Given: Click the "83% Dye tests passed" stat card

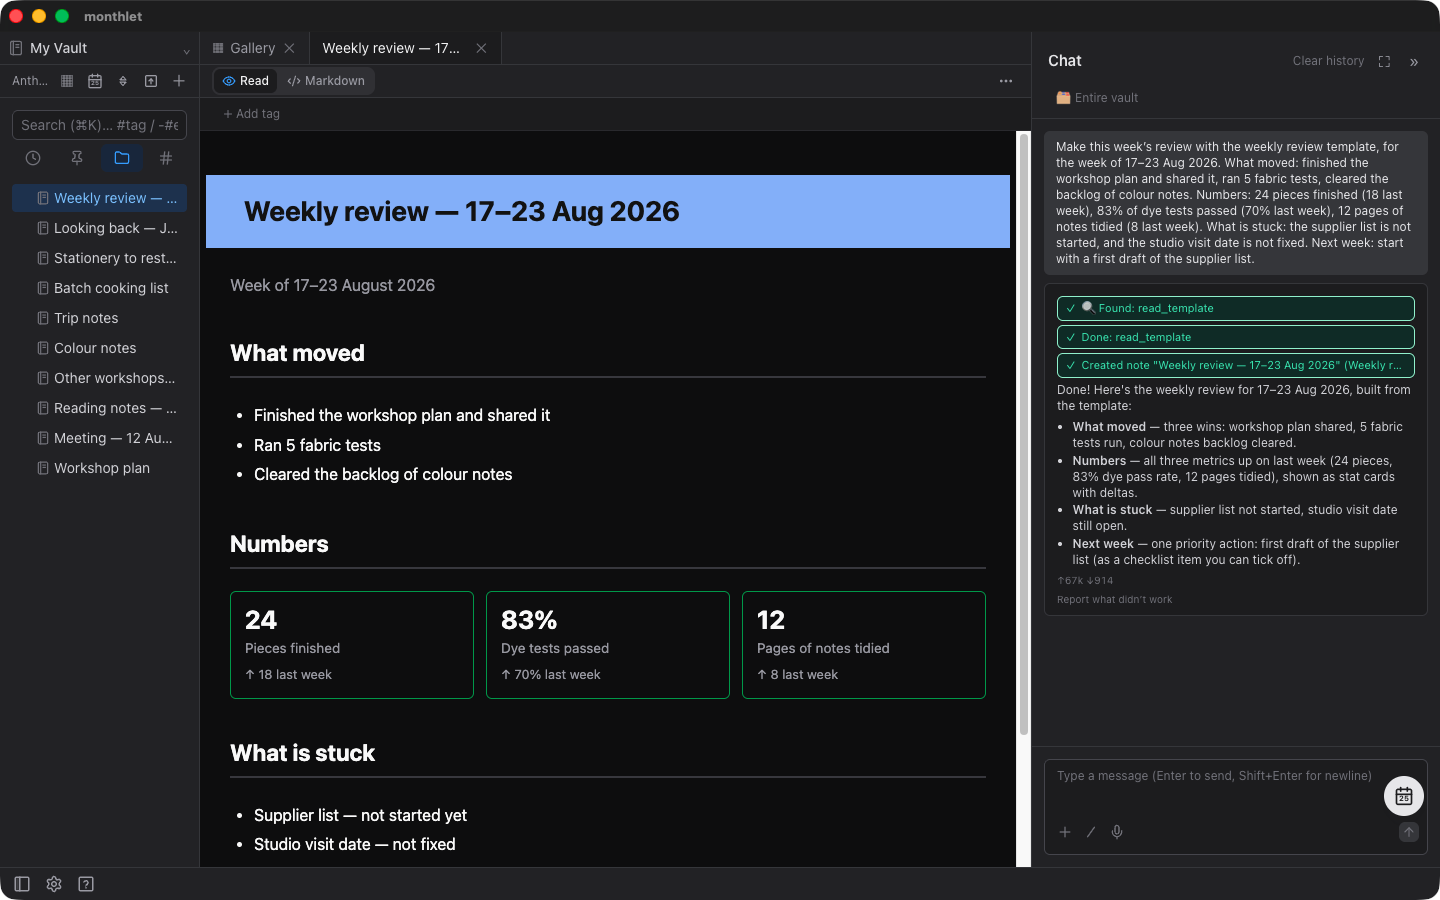Looking at the screenshot, I should 608,645.
